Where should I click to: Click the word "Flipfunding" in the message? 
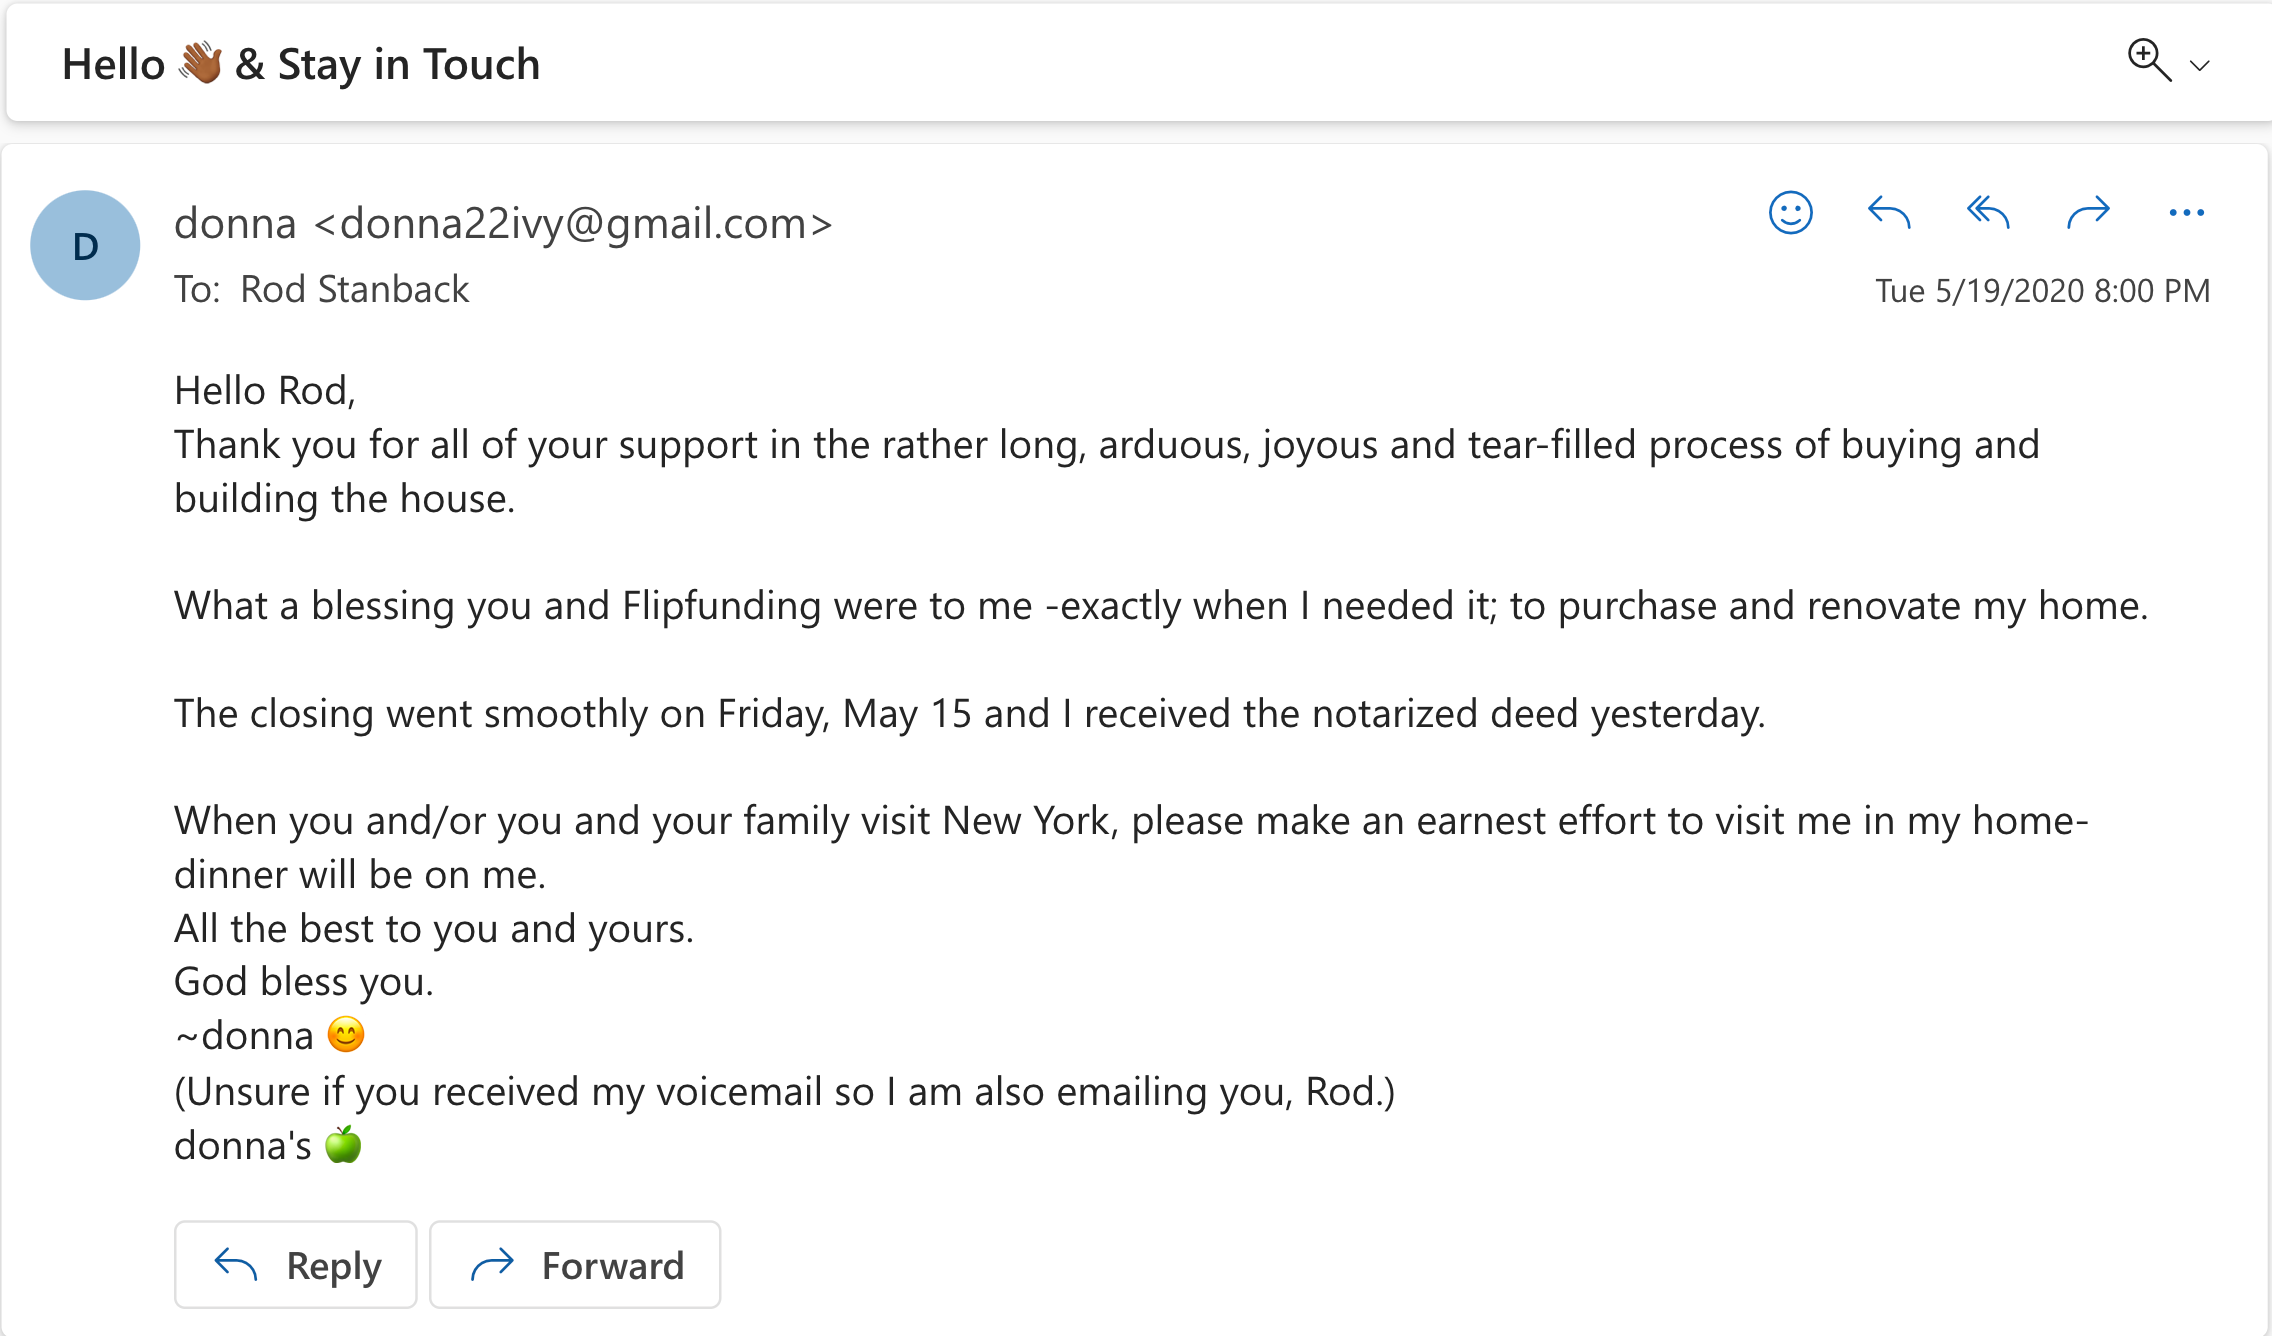click(x=721, y=606)
